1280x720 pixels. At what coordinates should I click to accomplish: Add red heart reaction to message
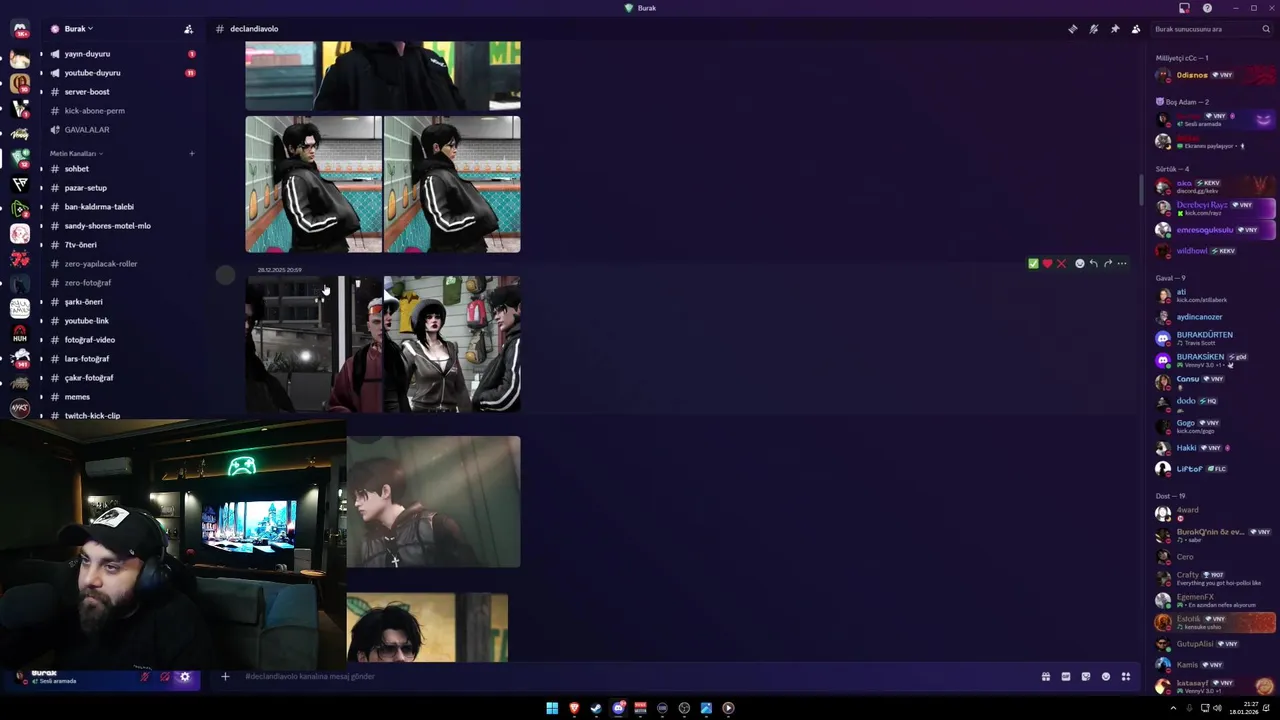coord(1047,264)
